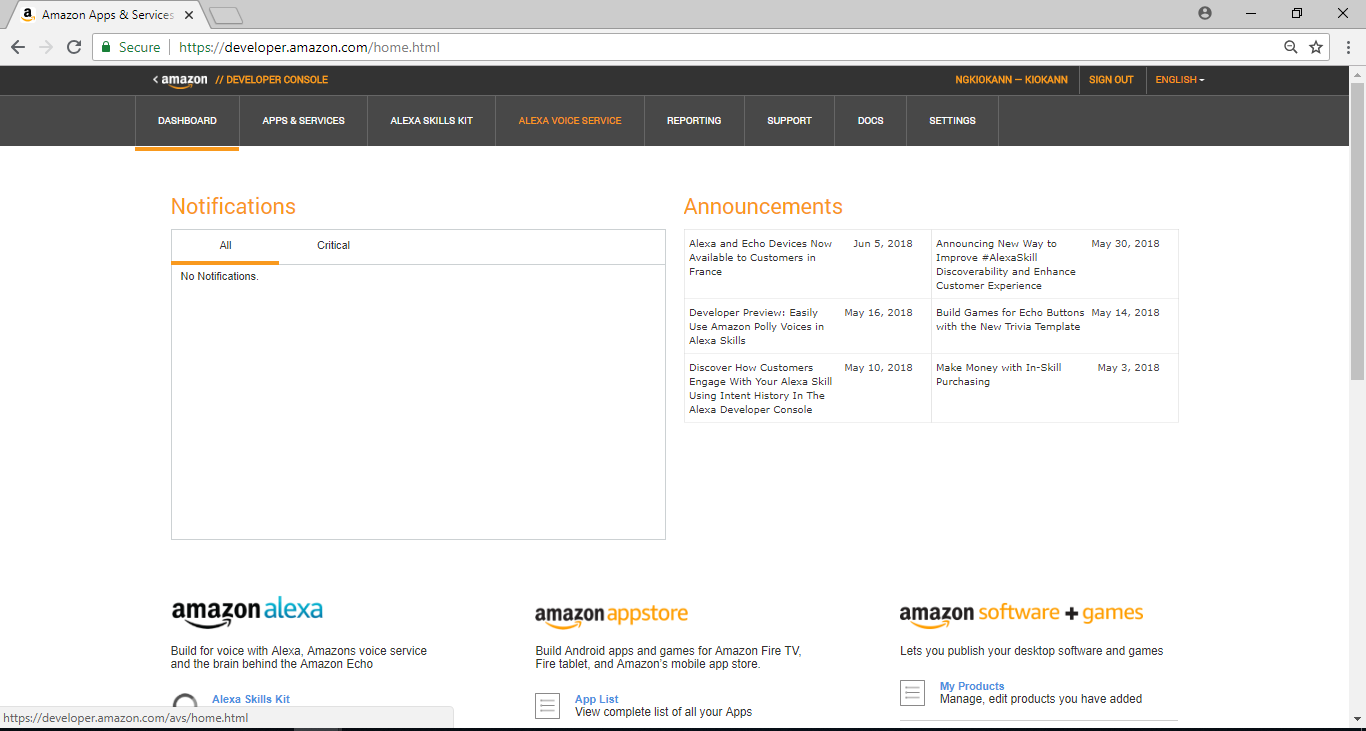Open the Settings nav item
Viewport: 1366px width, 731px height.
point(952,121)
